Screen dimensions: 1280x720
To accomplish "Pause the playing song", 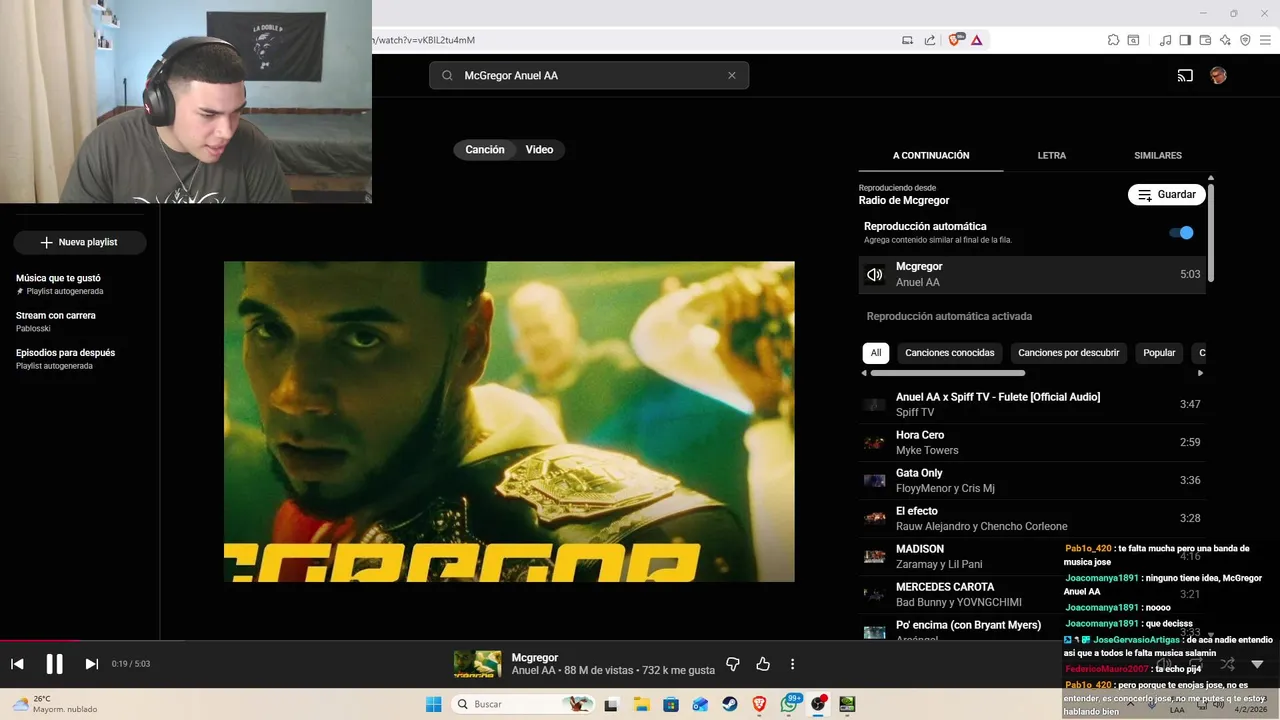I will pyautogui.click(x=54, y=664).
